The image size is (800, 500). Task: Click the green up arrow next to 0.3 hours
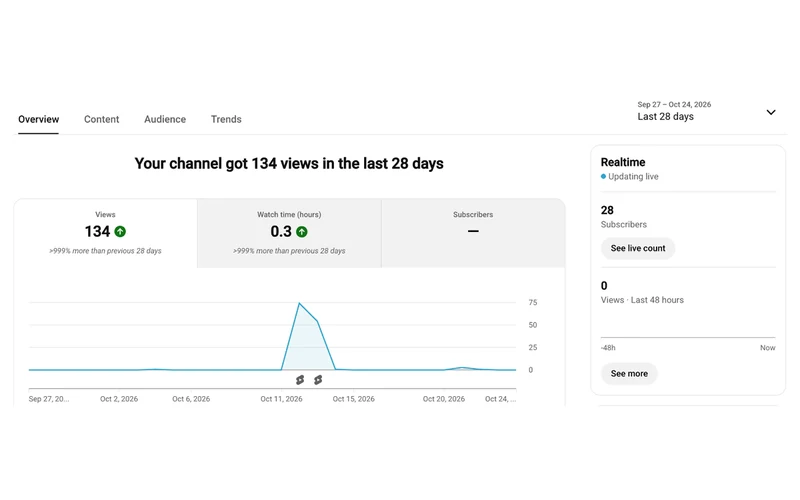[x=302, y=232]
